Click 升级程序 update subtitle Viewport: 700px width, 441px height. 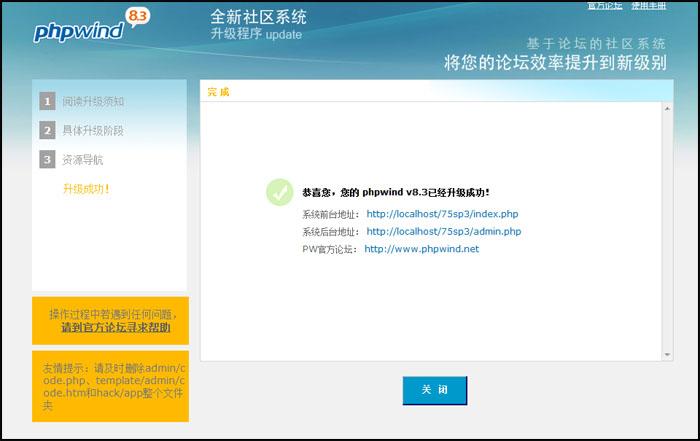(256, 34)
